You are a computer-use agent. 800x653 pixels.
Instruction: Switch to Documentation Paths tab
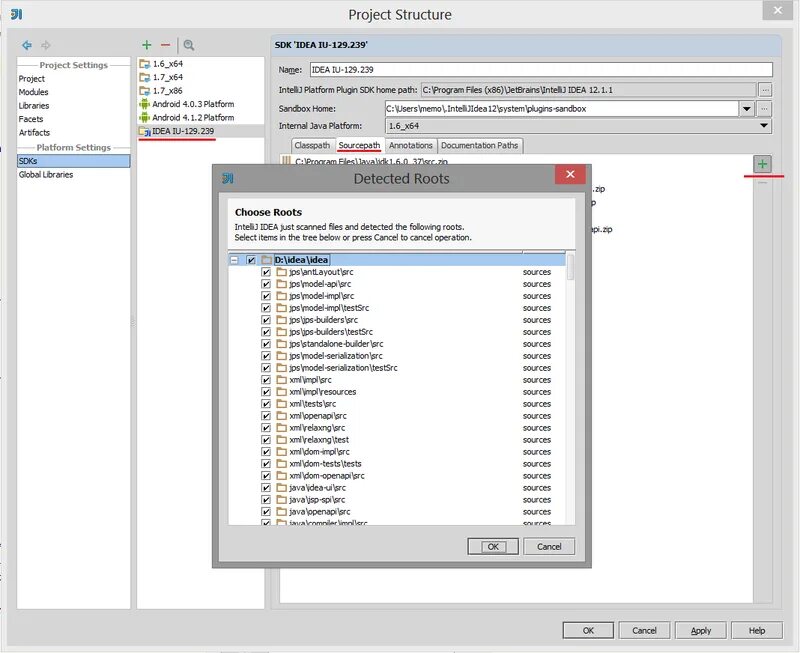coord(480,145)
